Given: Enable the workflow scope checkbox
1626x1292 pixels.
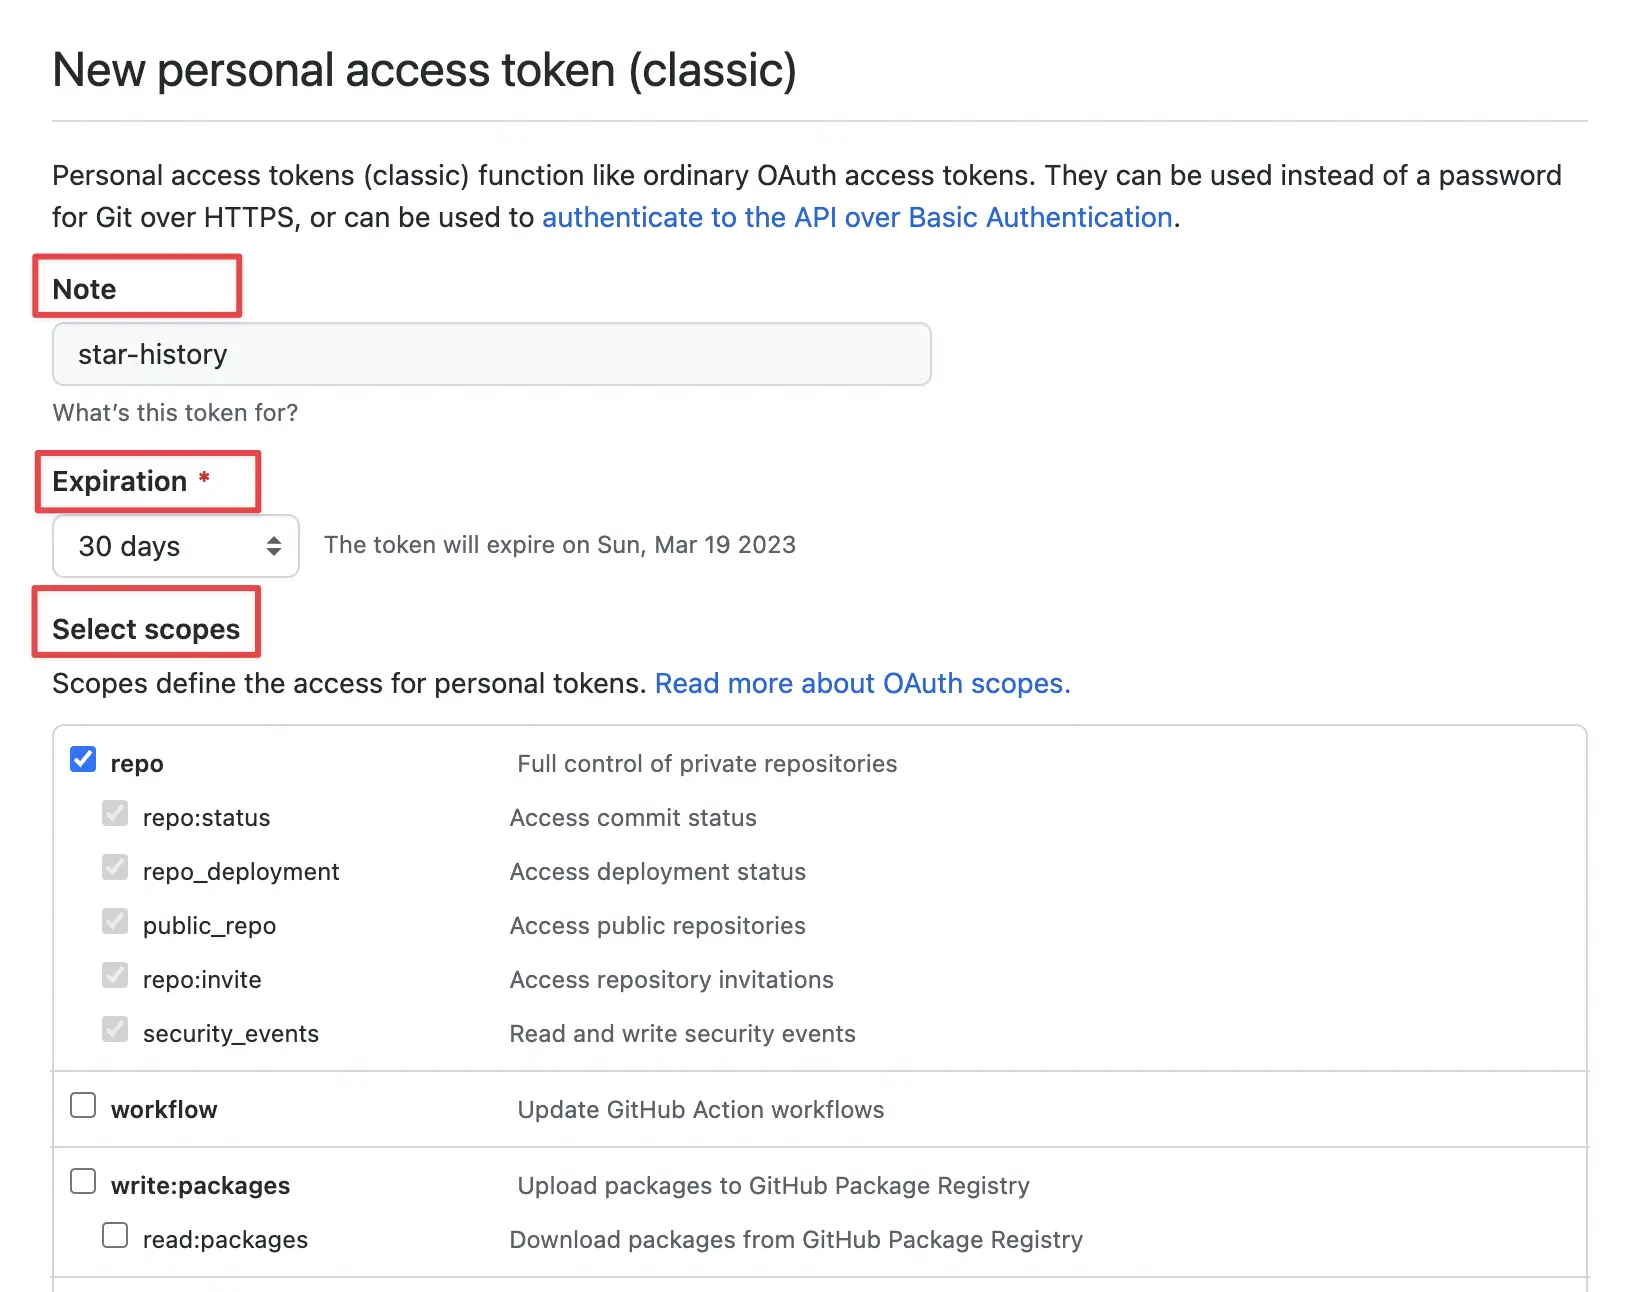Looking at the screenshot, I should pos(83,1105).
